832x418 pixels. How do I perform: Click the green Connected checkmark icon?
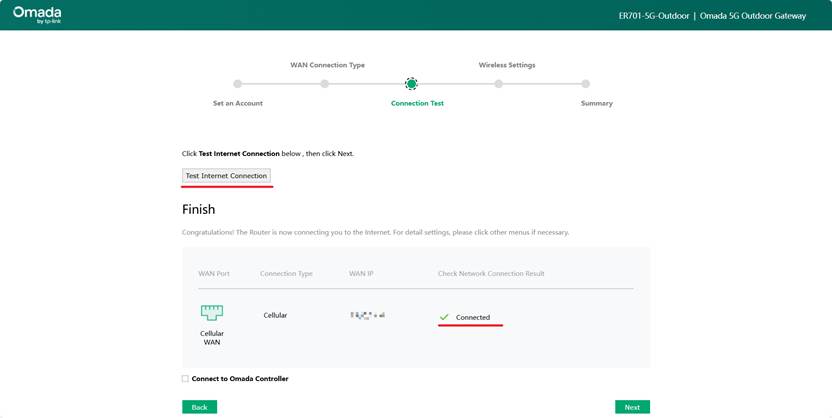click(444, 317)
